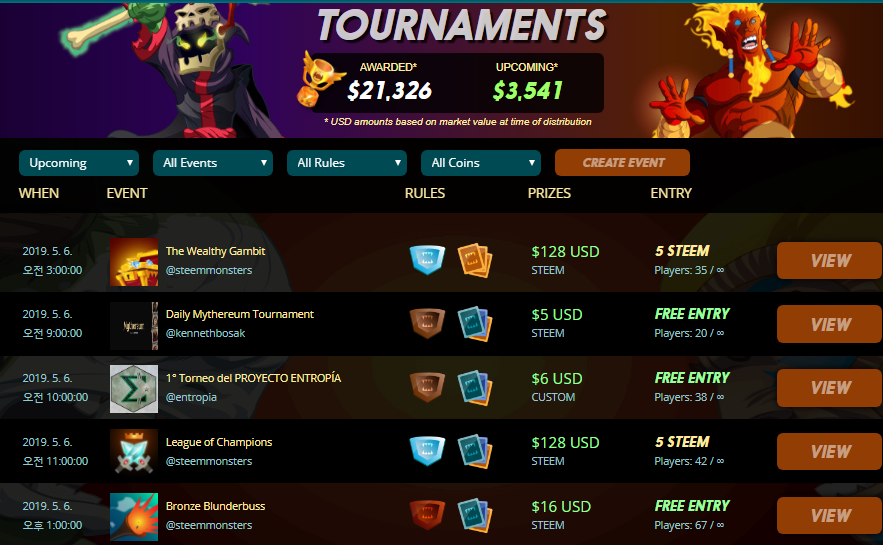View the League of Champions tournament
Image resolution: width=883 pixels, height=545 pixels.
(829, 452)
